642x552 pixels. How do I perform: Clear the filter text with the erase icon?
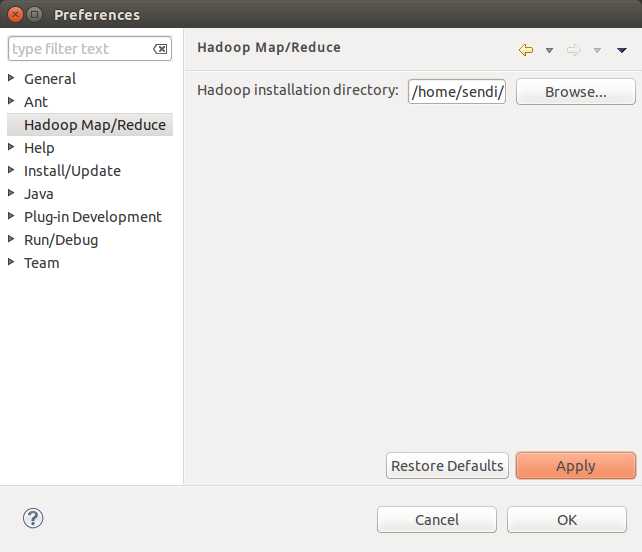point(160,49)
